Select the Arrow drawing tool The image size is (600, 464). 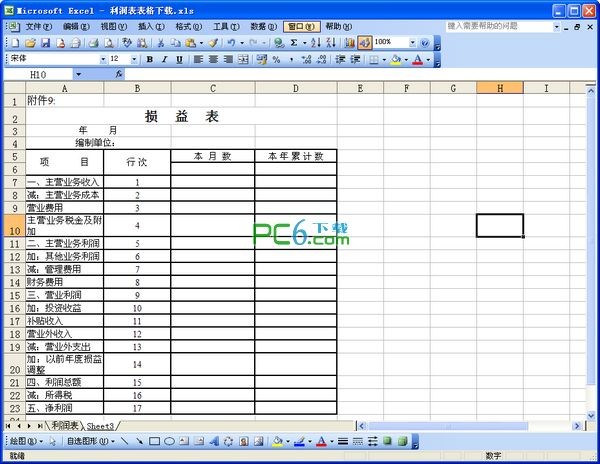pyautogui.click(x=139, y=441)
